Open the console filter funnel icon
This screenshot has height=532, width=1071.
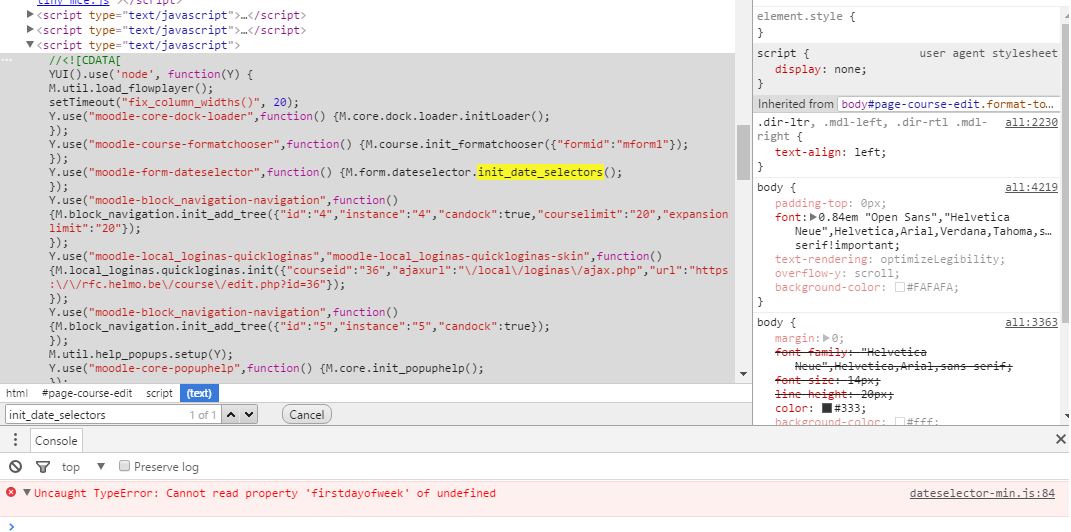click(x=43, y=467)
